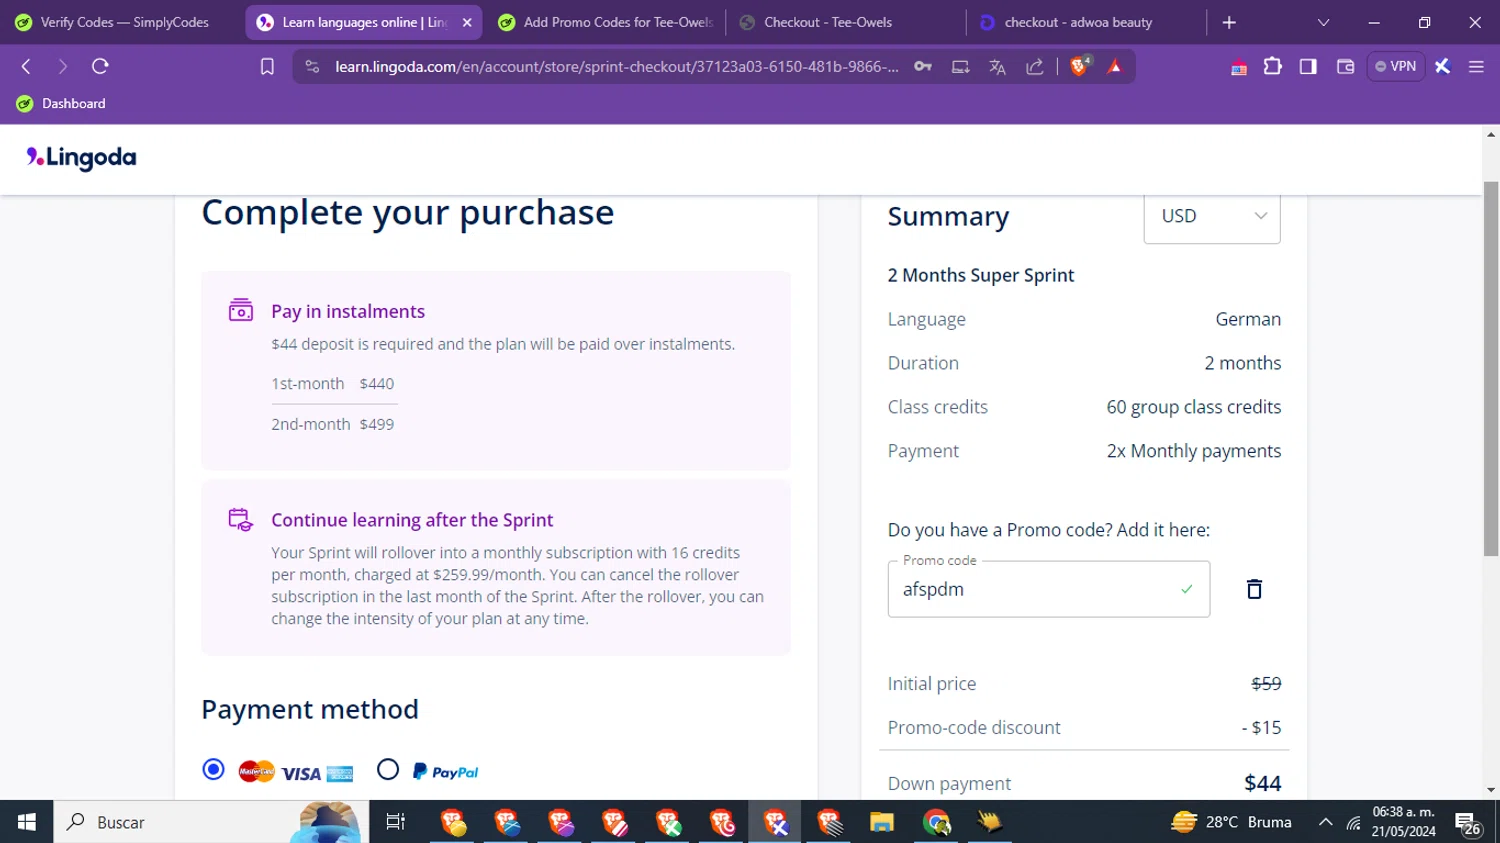
Task: Click the VPN button
Action: pyautogui.click(x=1395, y=66)
